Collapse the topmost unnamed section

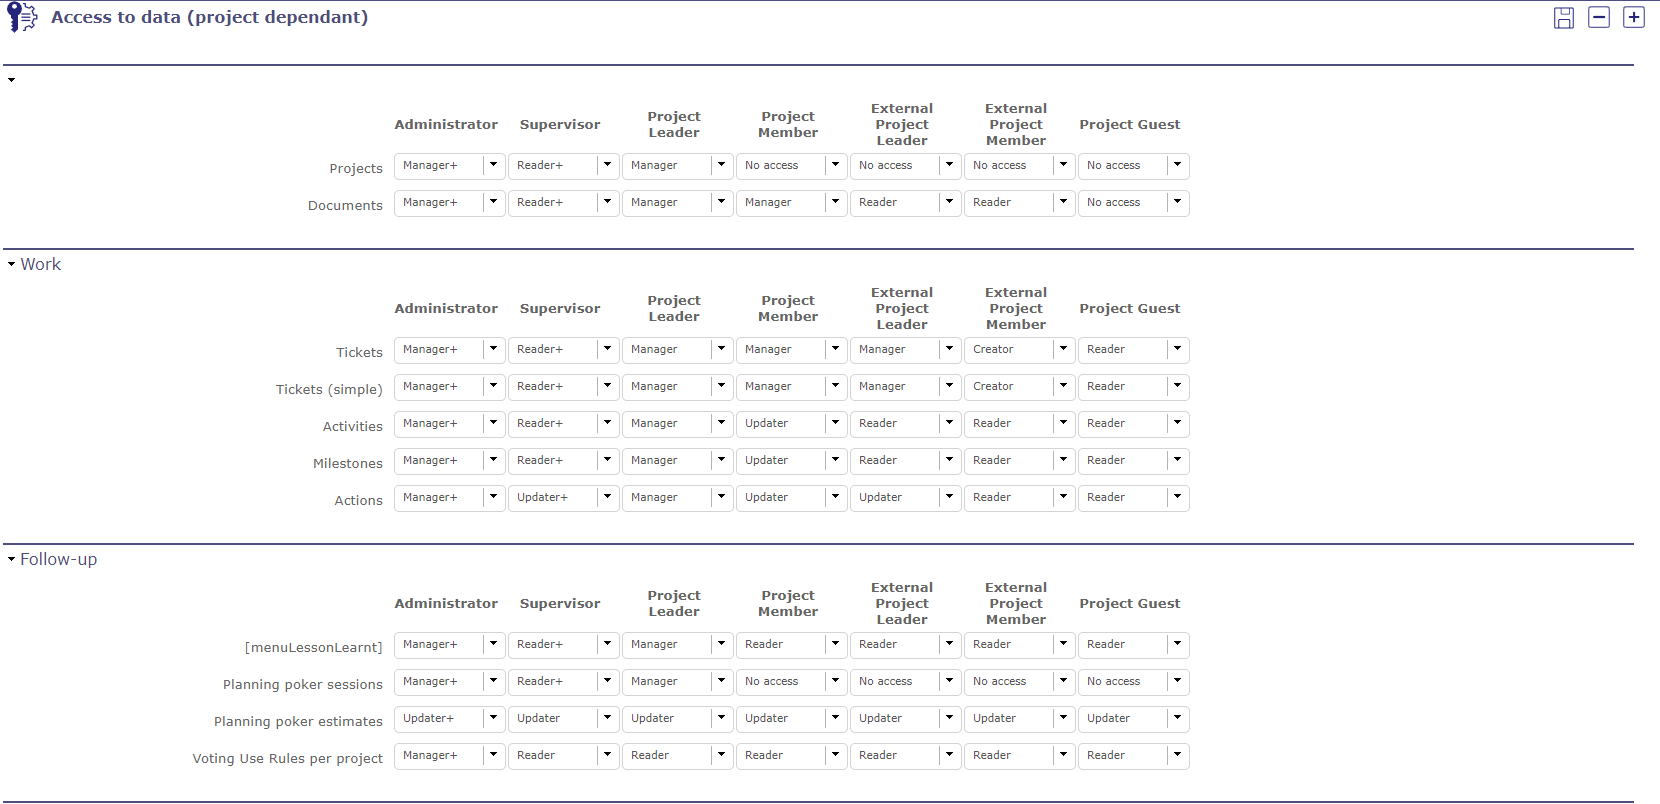pos(10,79)
